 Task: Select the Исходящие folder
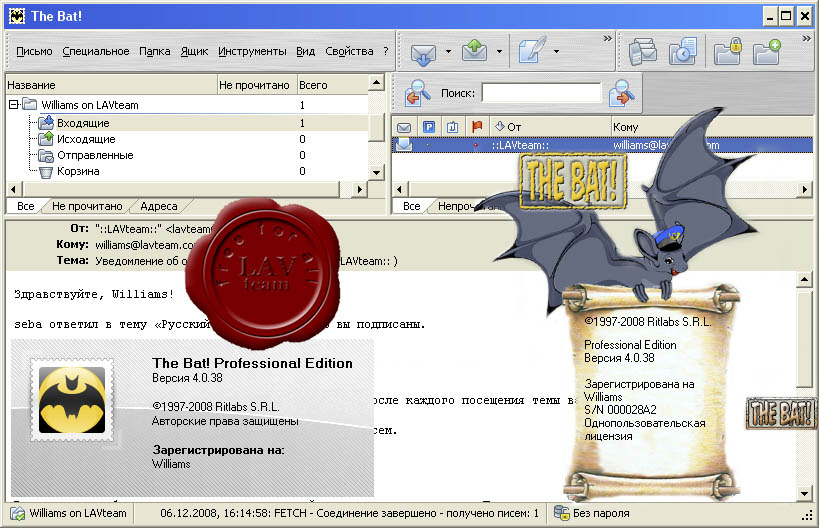point(86,139)
